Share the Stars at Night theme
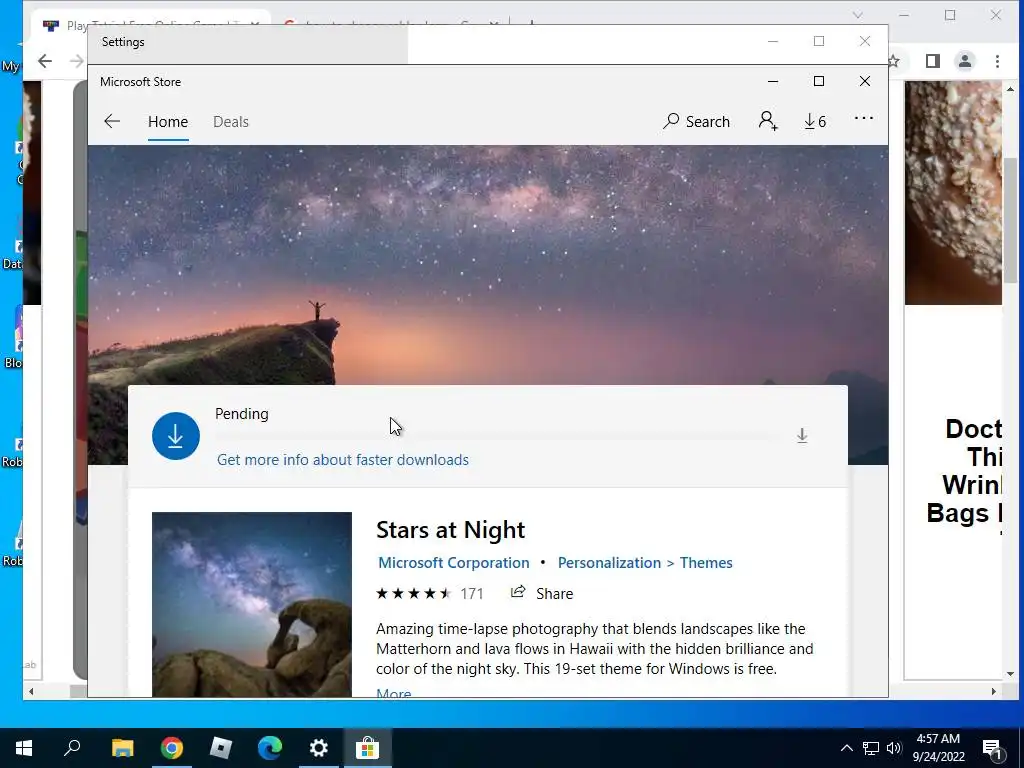 542,593
